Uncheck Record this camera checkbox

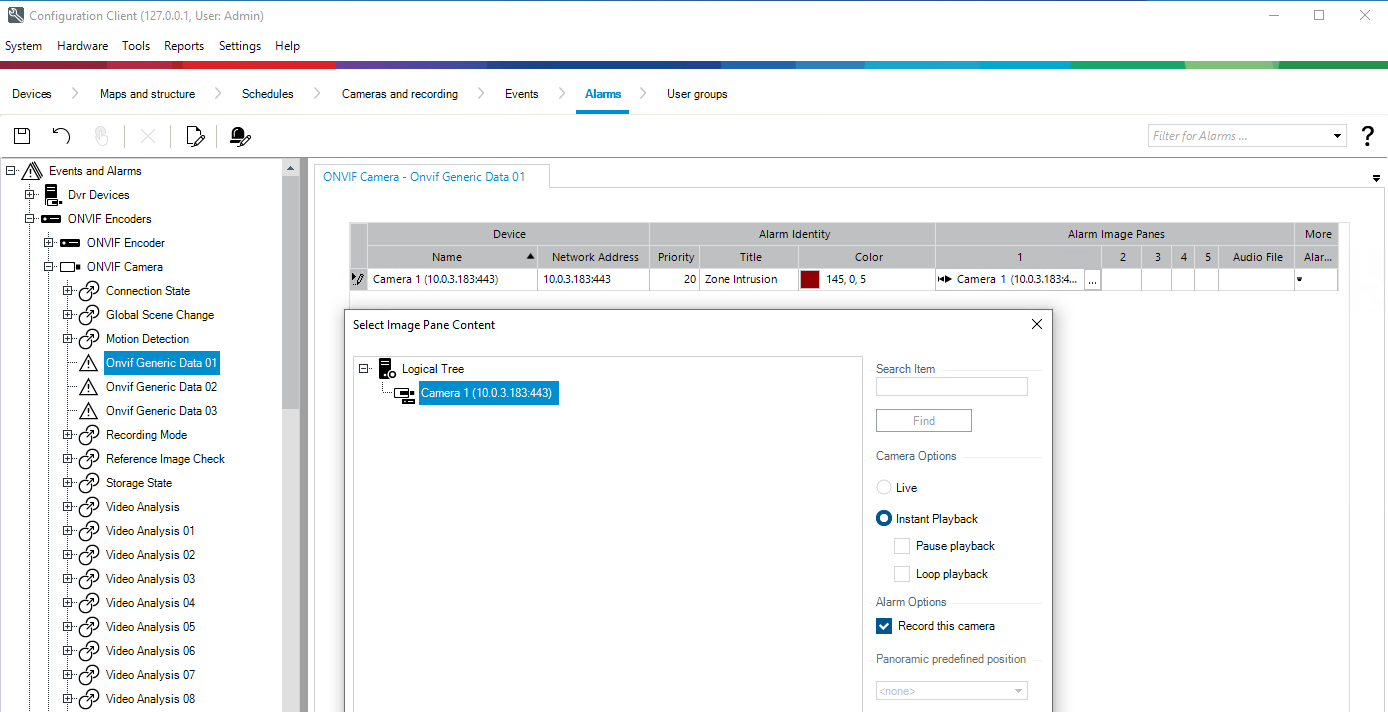tap(884, 626)
